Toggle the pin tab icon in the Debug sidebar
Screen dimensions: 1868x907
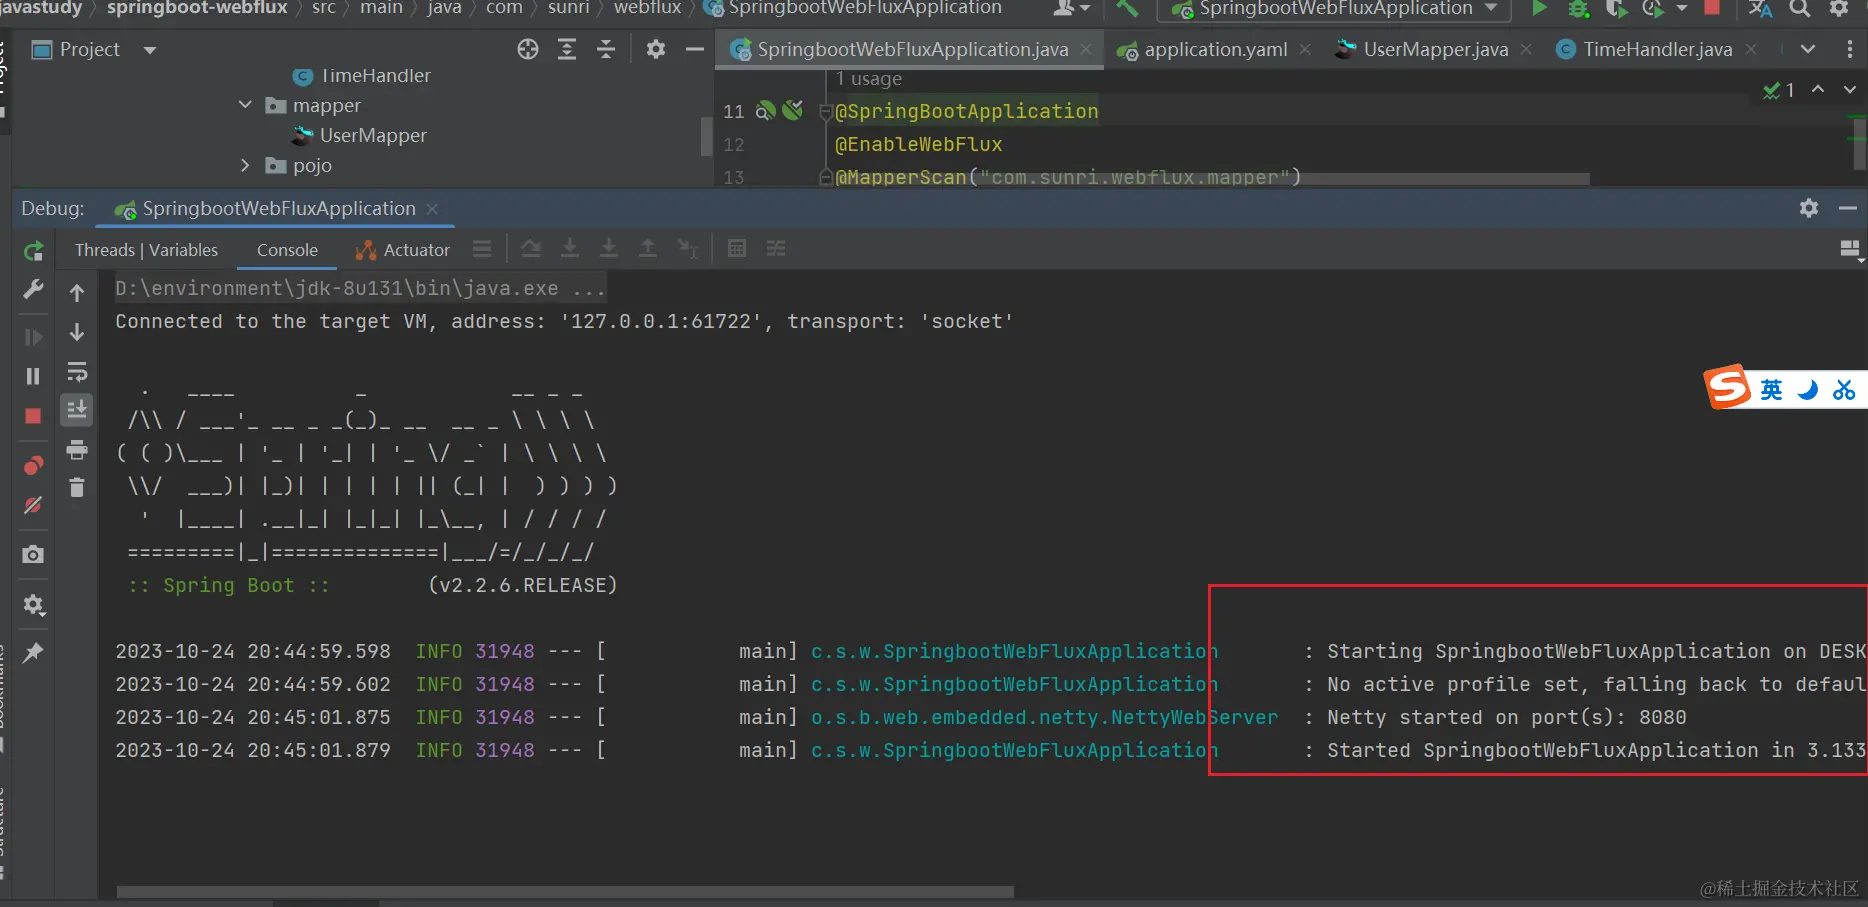pos(33,653)
